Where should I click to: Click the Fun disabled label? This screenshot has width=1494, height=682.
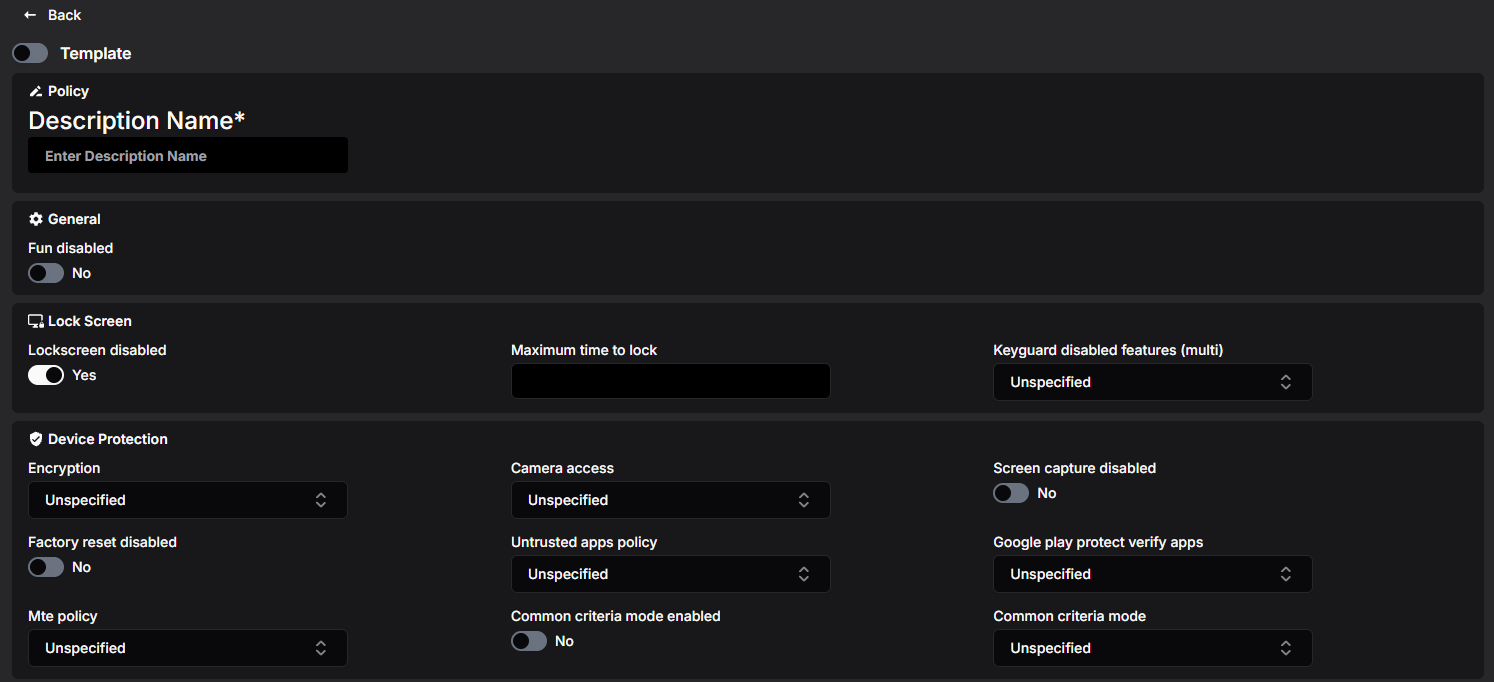(x=71, y=248)
